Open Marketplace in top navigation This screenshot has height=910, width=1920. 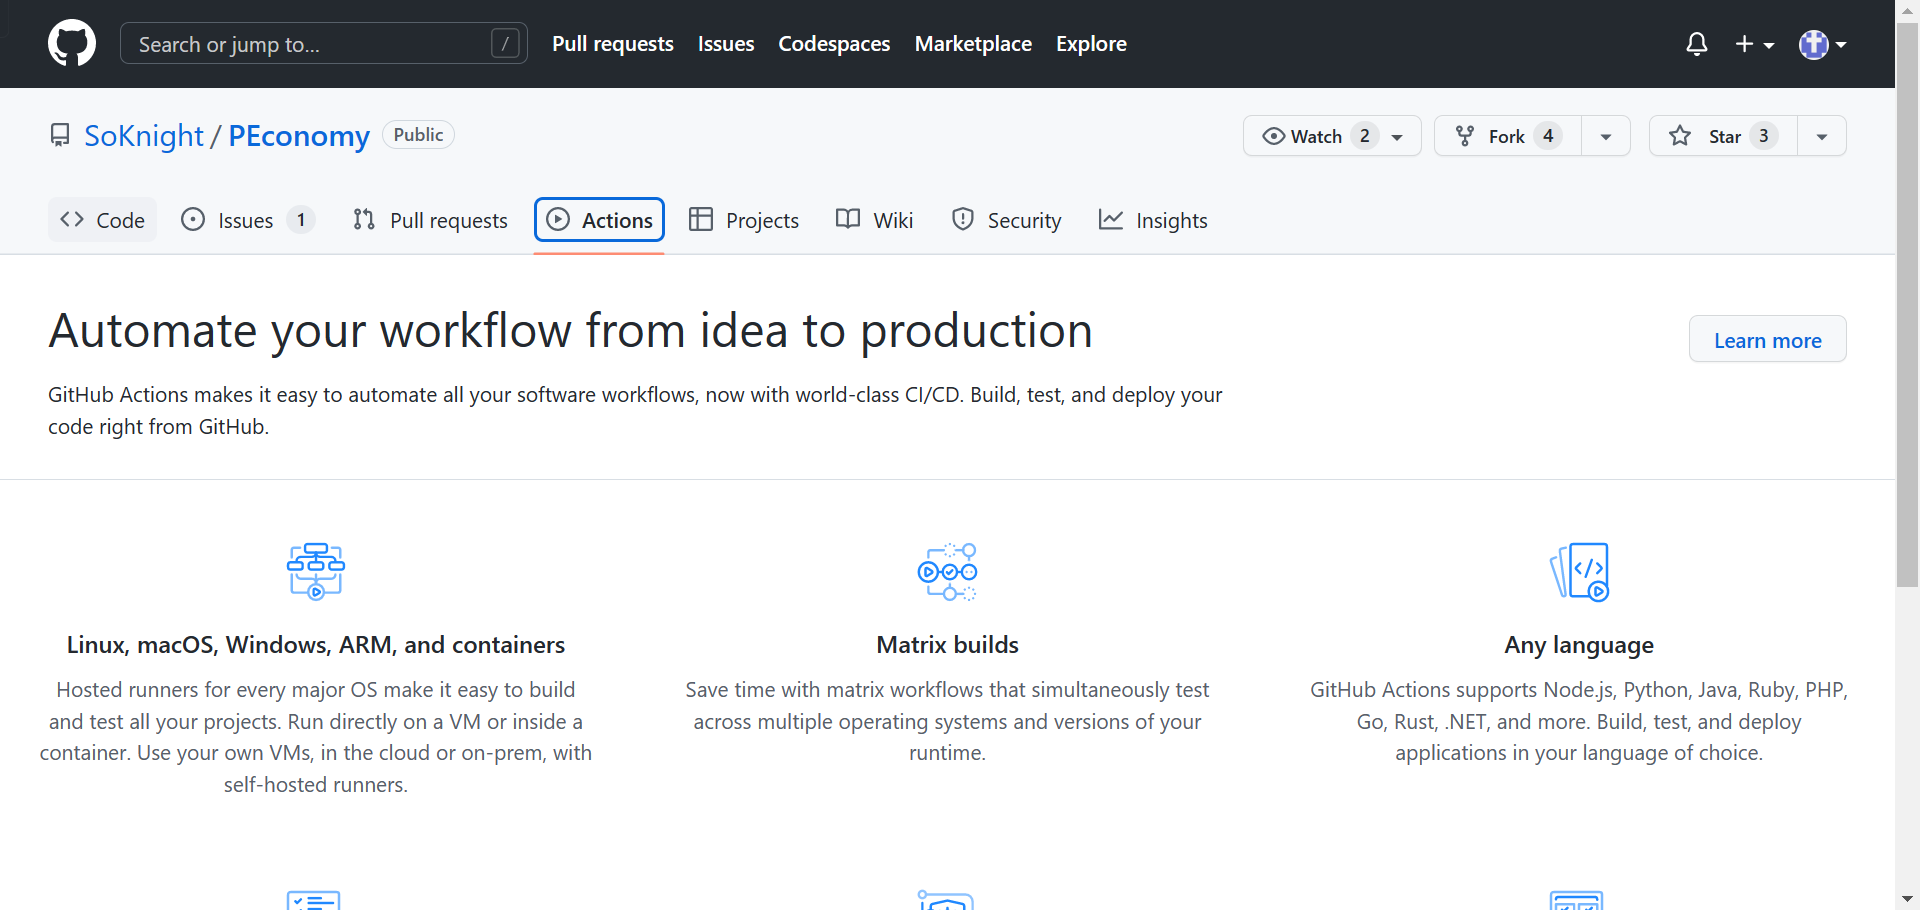click(973, 44)
